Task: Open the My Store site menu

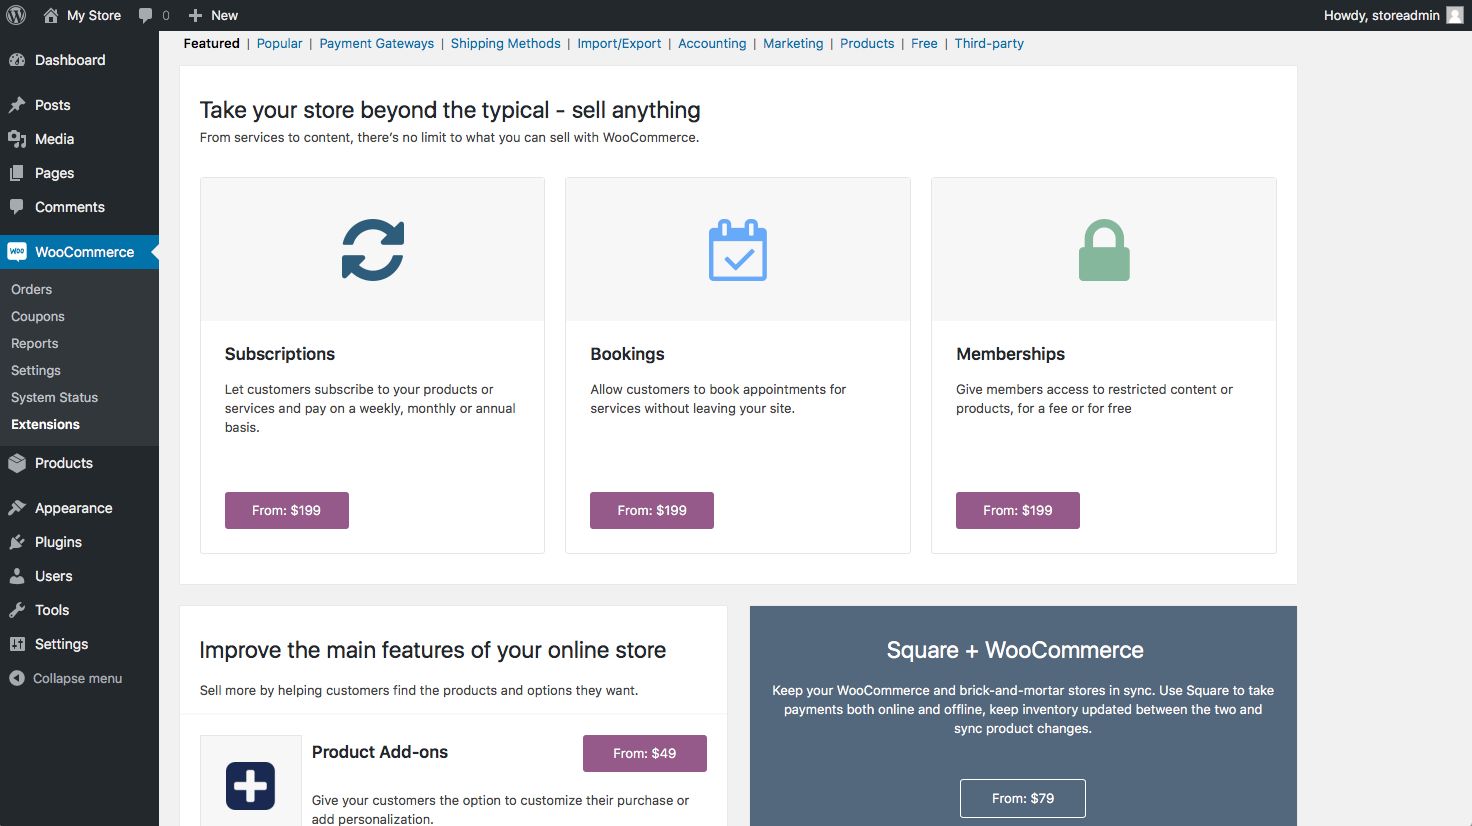Action: 82,15
